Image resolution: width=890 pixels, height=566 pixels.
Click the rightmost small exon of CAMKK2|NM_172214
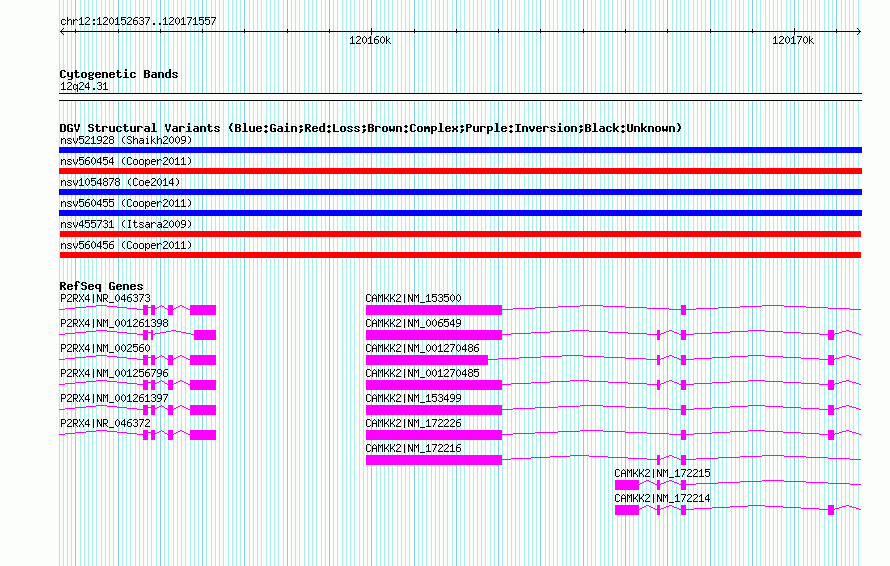coord(831,510)
